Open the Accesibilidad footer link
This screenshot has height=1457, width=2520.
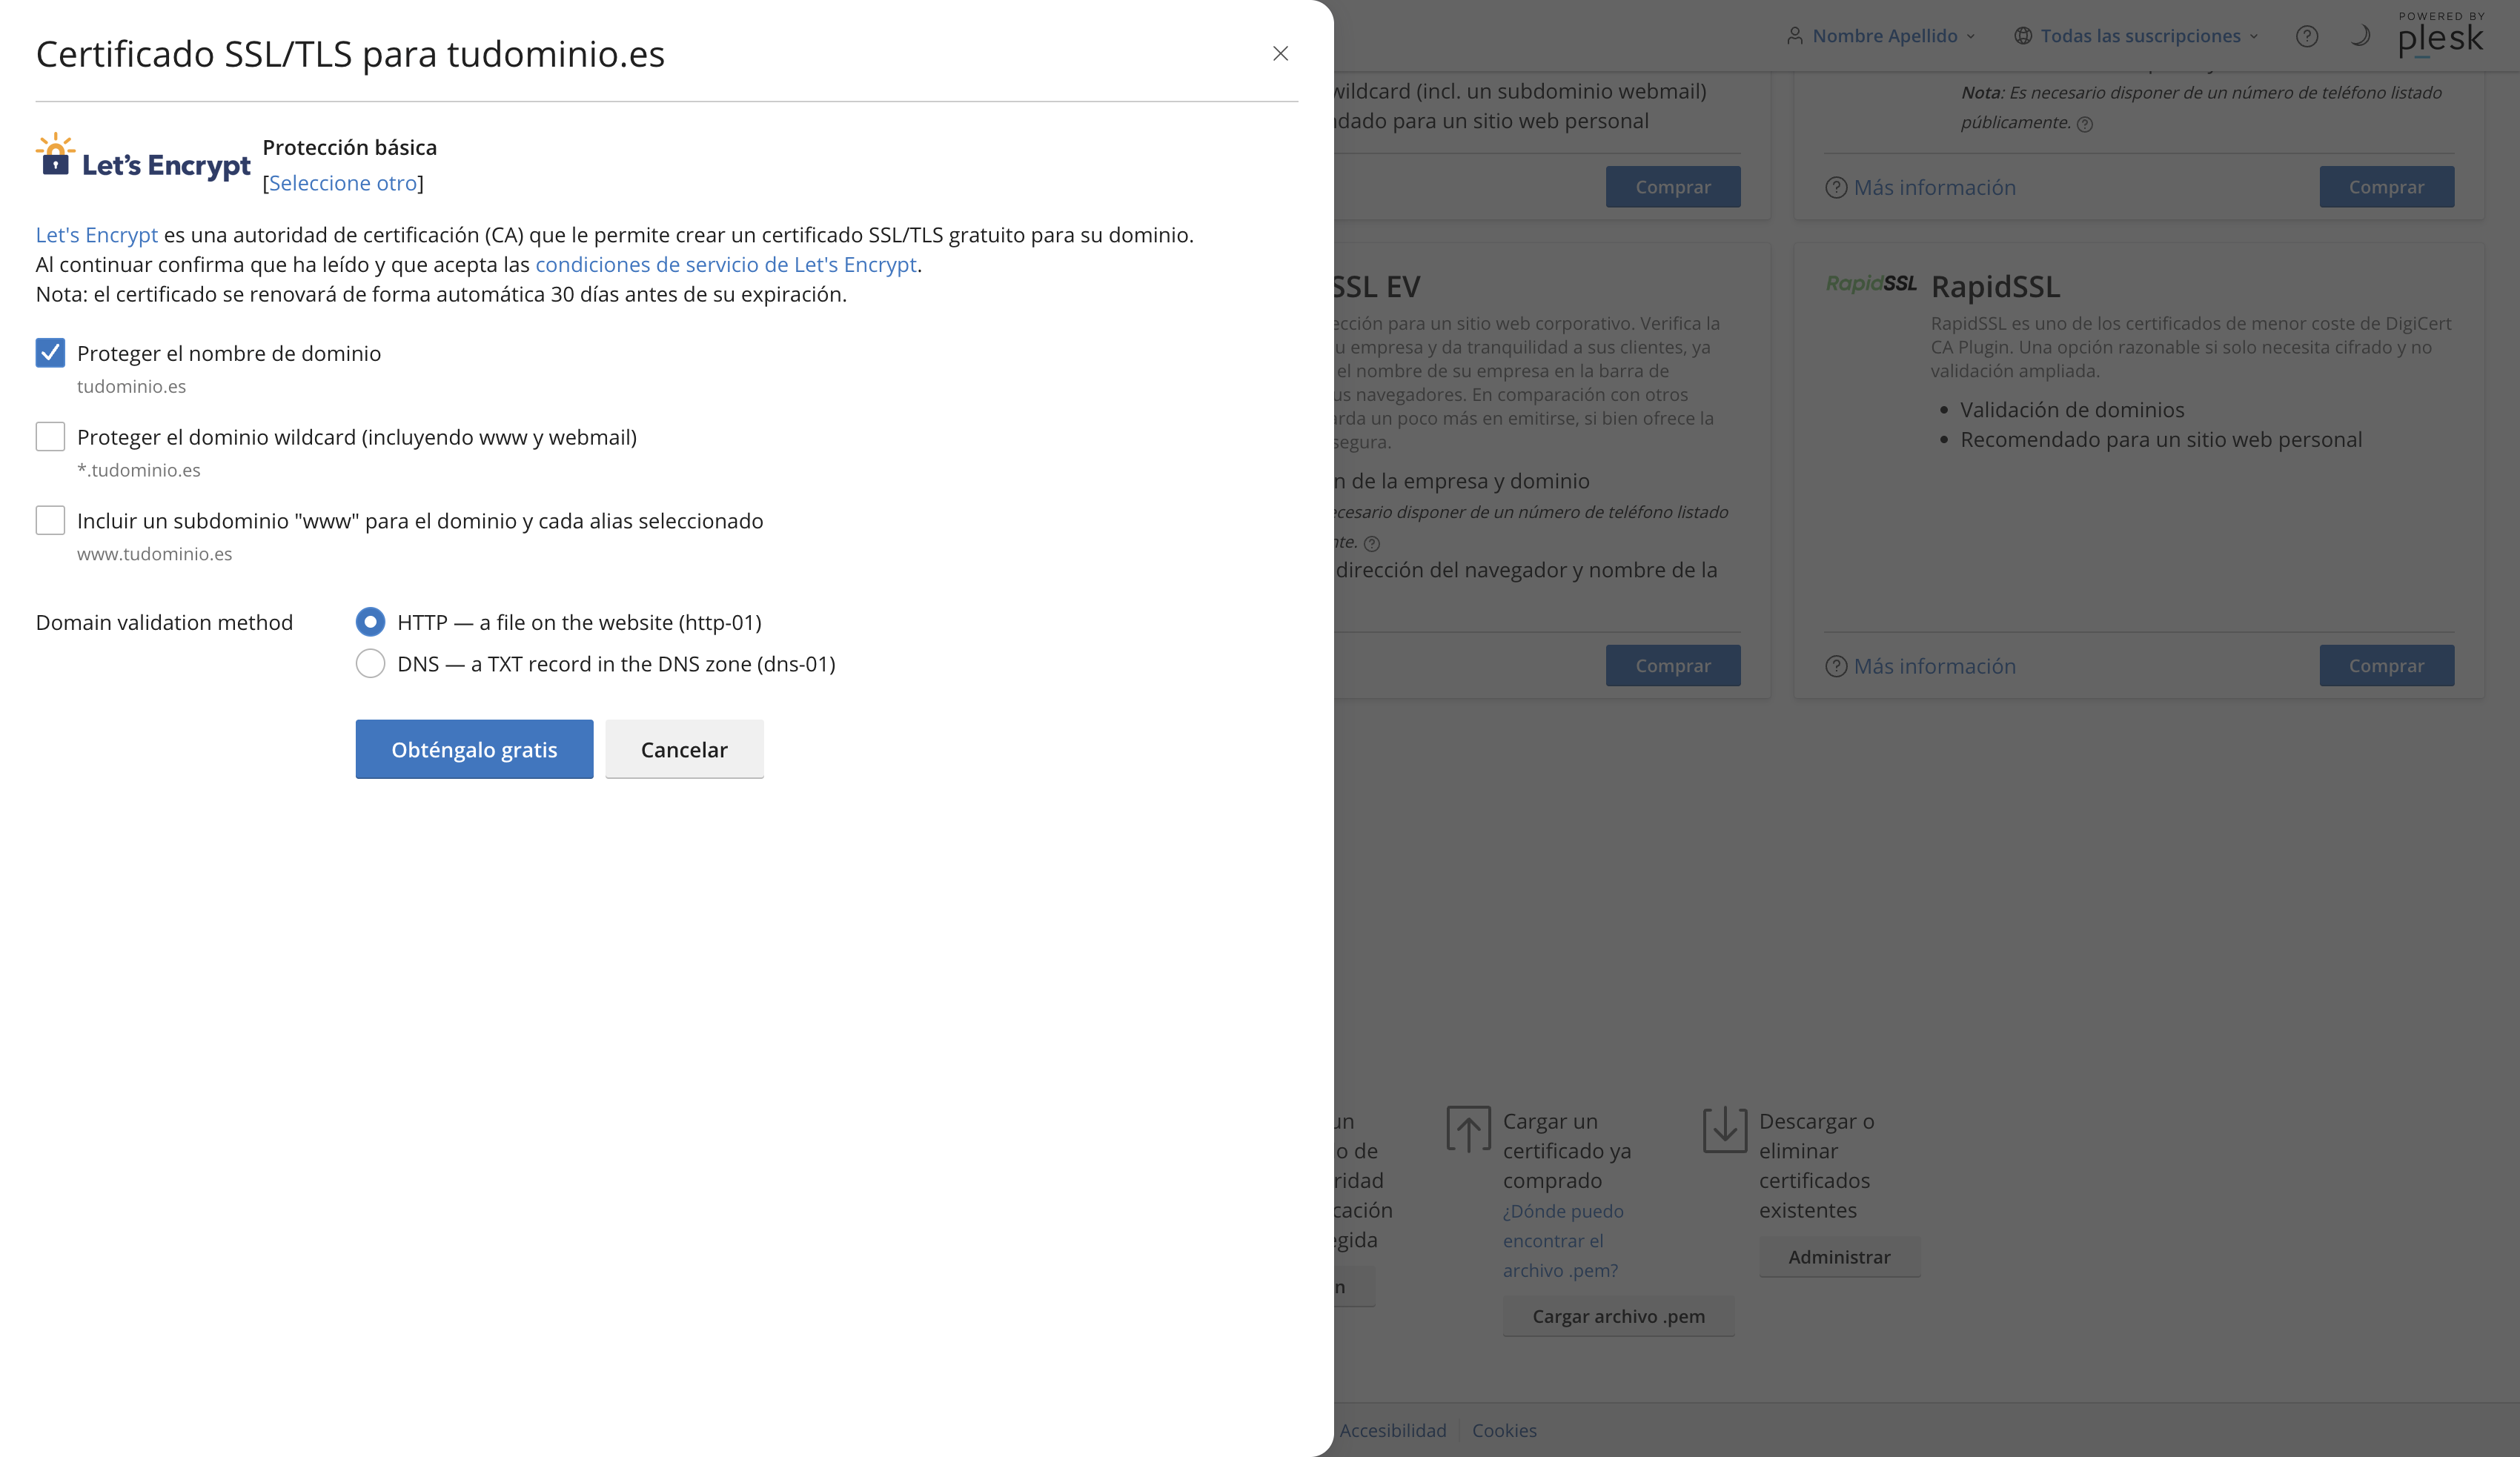(1392, 1431)
